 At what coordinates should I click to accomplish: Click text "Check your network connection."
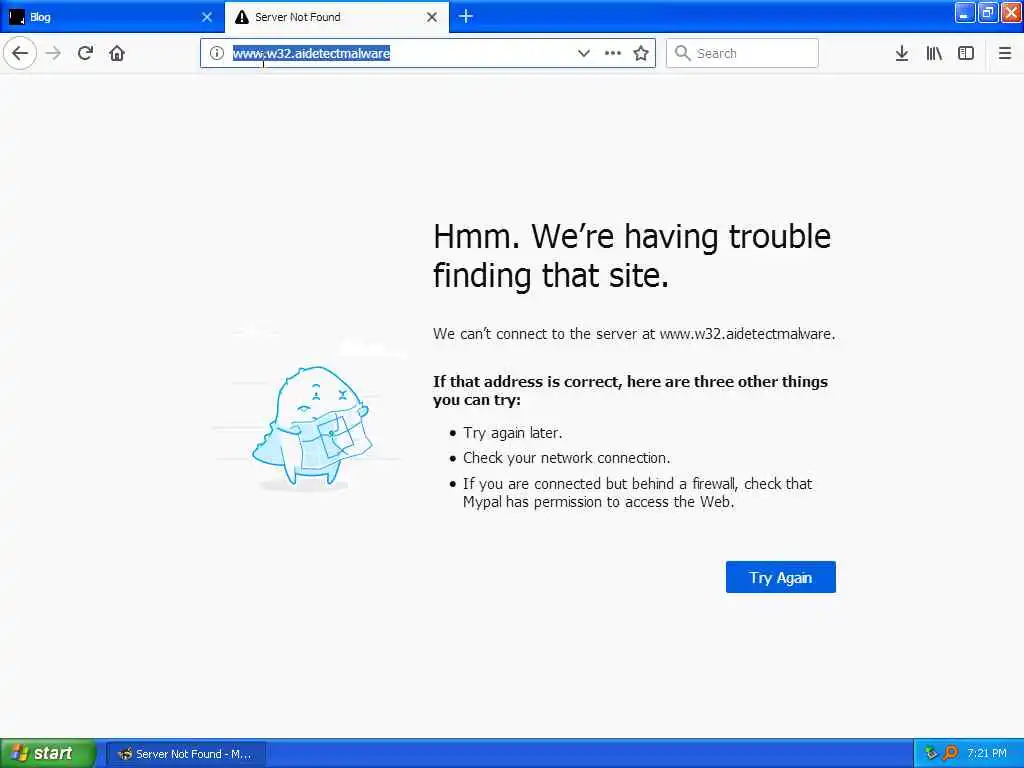pos(566,458)
